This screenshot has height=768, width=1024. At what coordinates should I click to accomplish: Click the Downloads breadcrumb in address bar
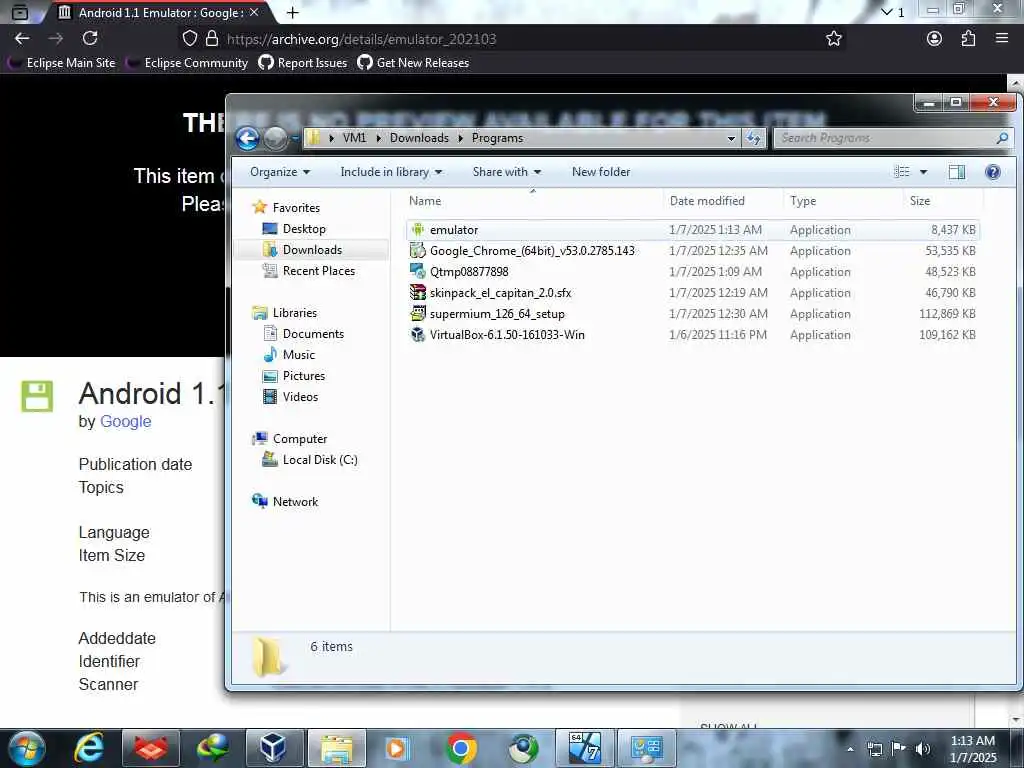tap(419, 138)
